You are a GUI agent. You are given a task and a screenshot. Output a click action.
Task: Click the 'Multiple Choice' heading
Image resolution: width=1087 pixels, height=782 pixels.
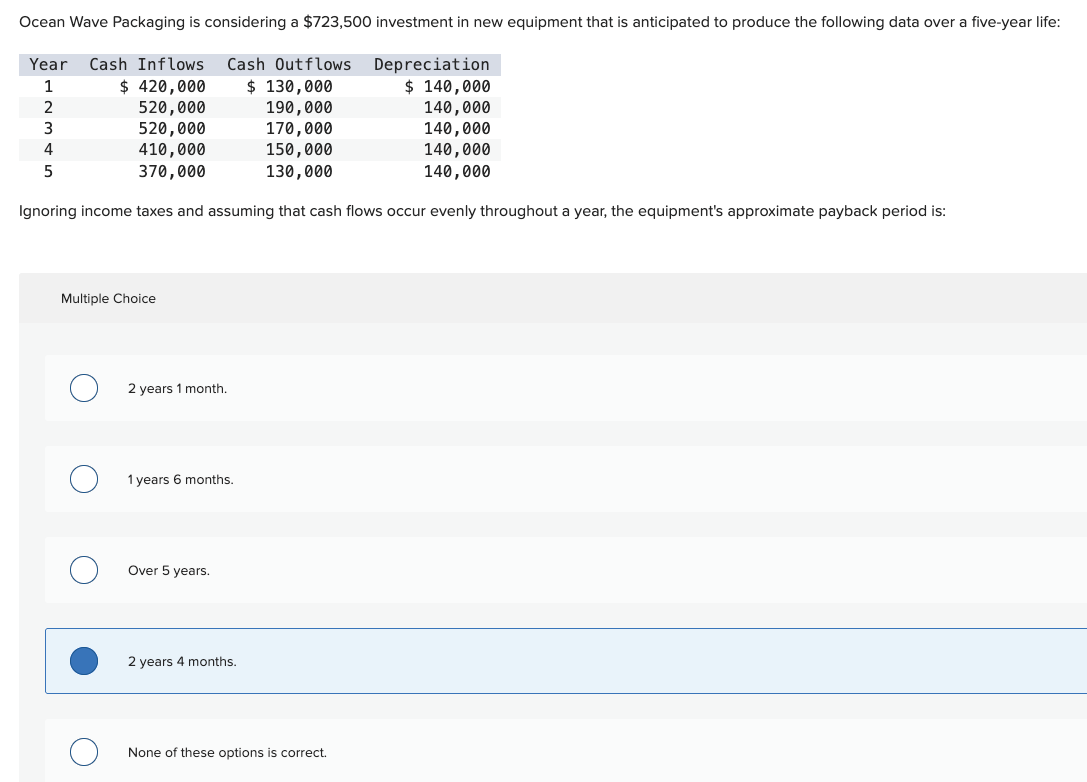(x=108, y=298)
